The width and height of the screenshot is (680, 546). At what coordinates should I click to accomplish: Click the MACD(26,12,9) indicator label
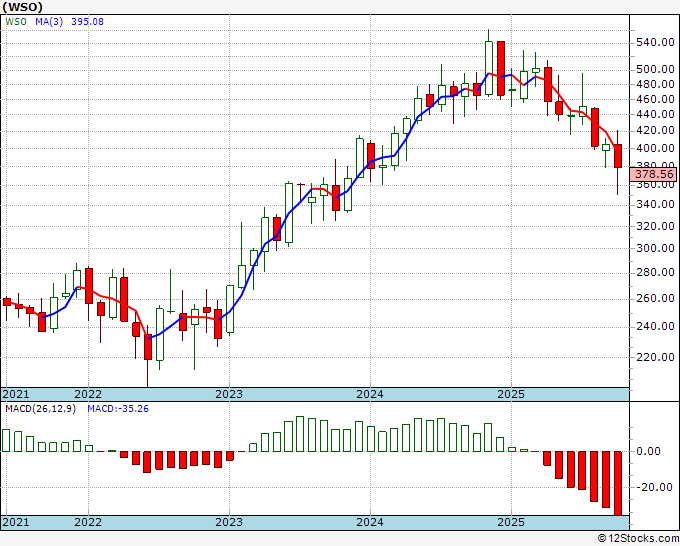click(x=40, y=409)
